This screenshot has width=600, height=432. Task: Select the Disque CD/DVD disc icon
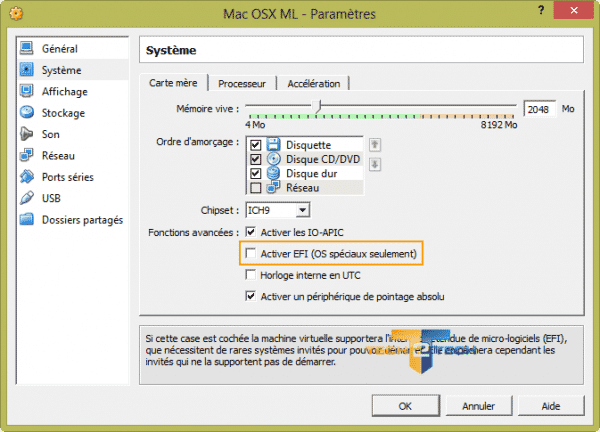point(273,159)
